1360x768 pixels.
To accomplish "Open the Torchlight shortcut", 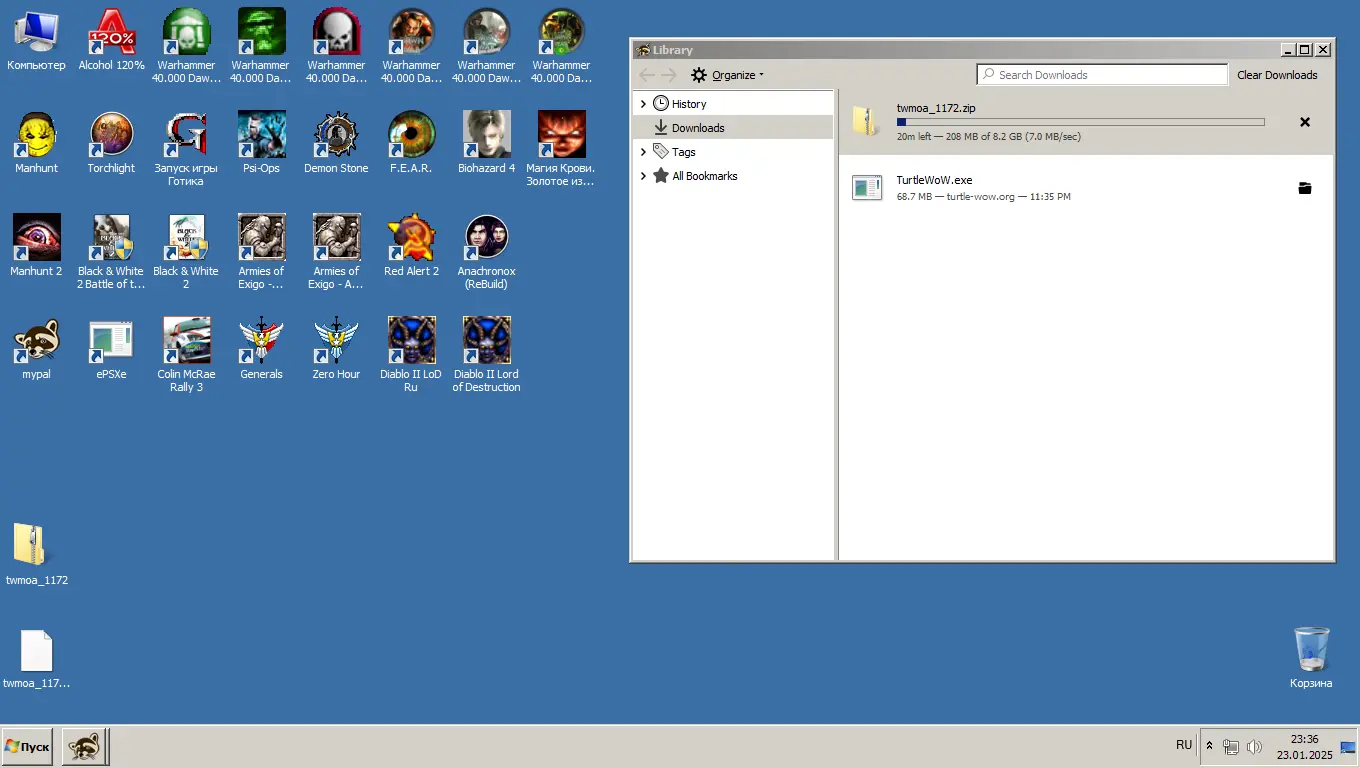I will click(111, 143).
